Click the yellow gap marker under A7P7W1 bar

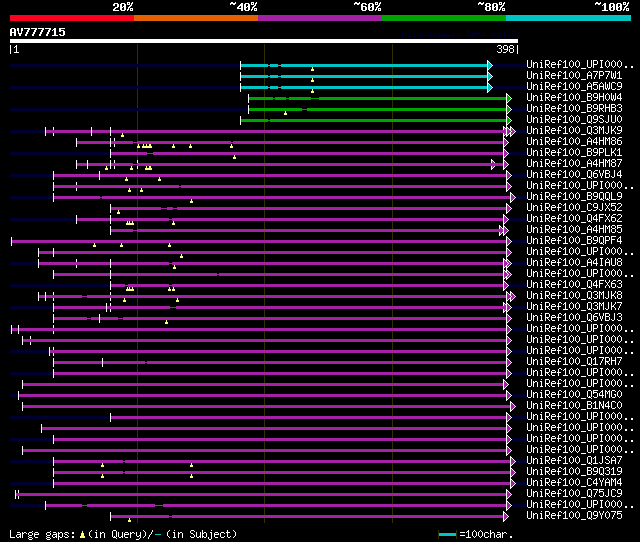point(313,80)
